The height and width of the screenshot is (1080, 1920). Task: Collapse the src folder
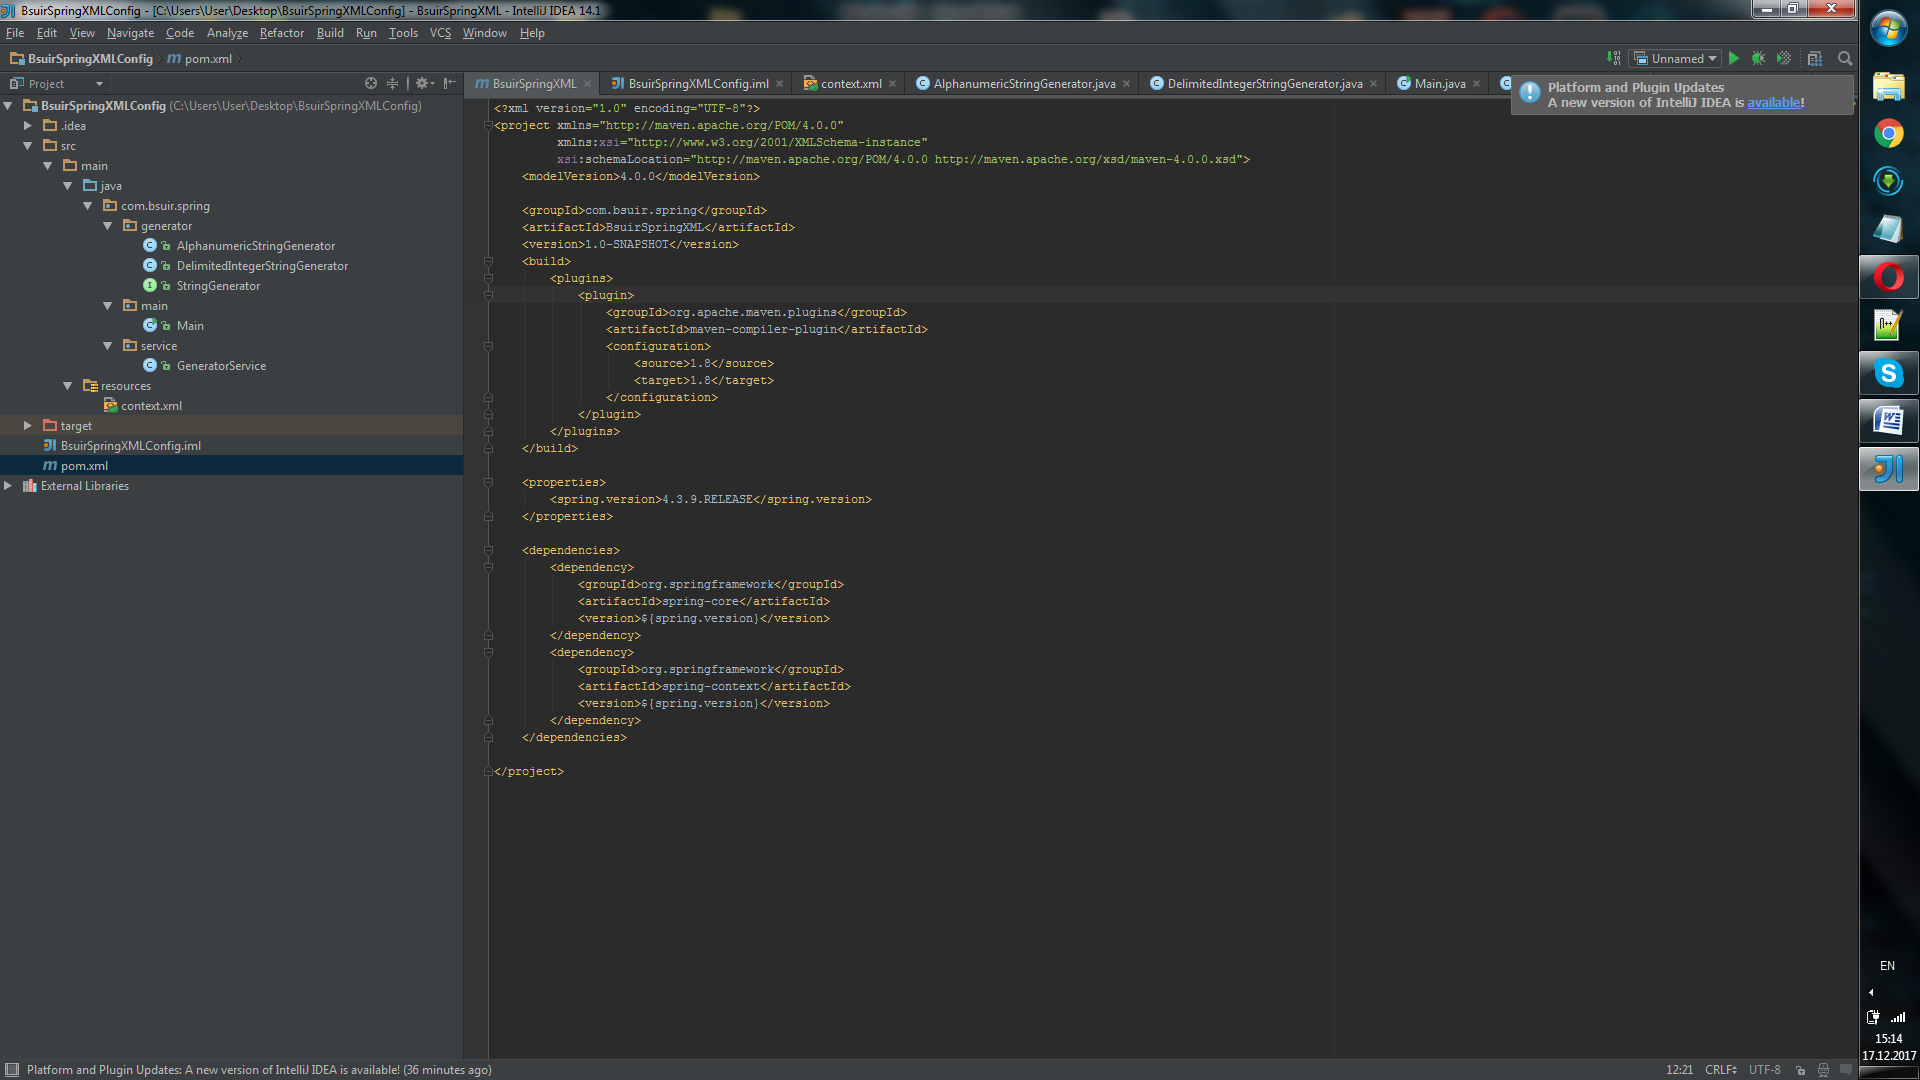(28, 146)
